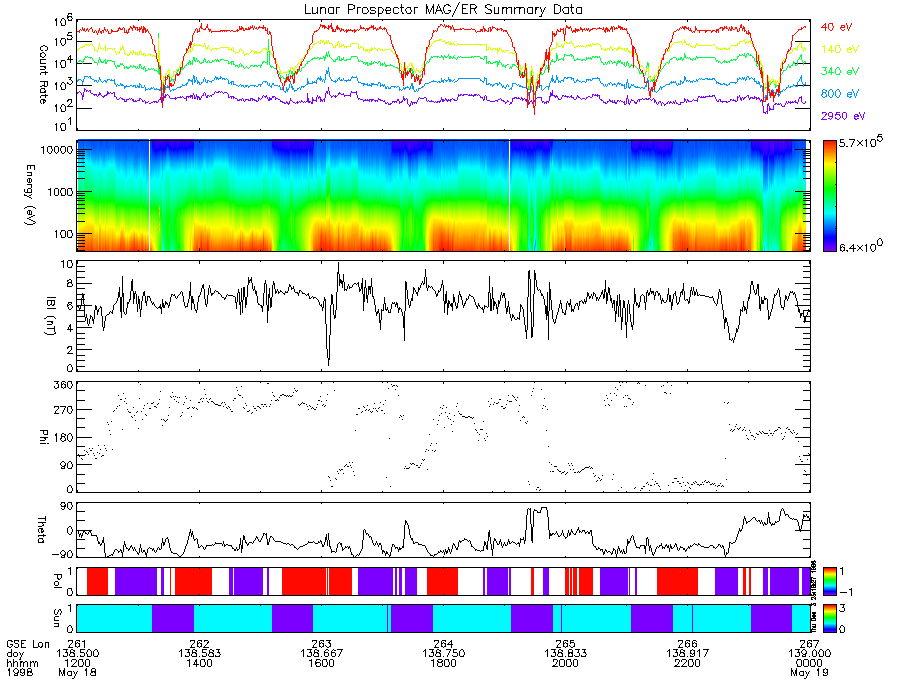Click the "Sun" axis label
Image resolution: width=900 pixels, height=700 pixels.
(56, 618)
